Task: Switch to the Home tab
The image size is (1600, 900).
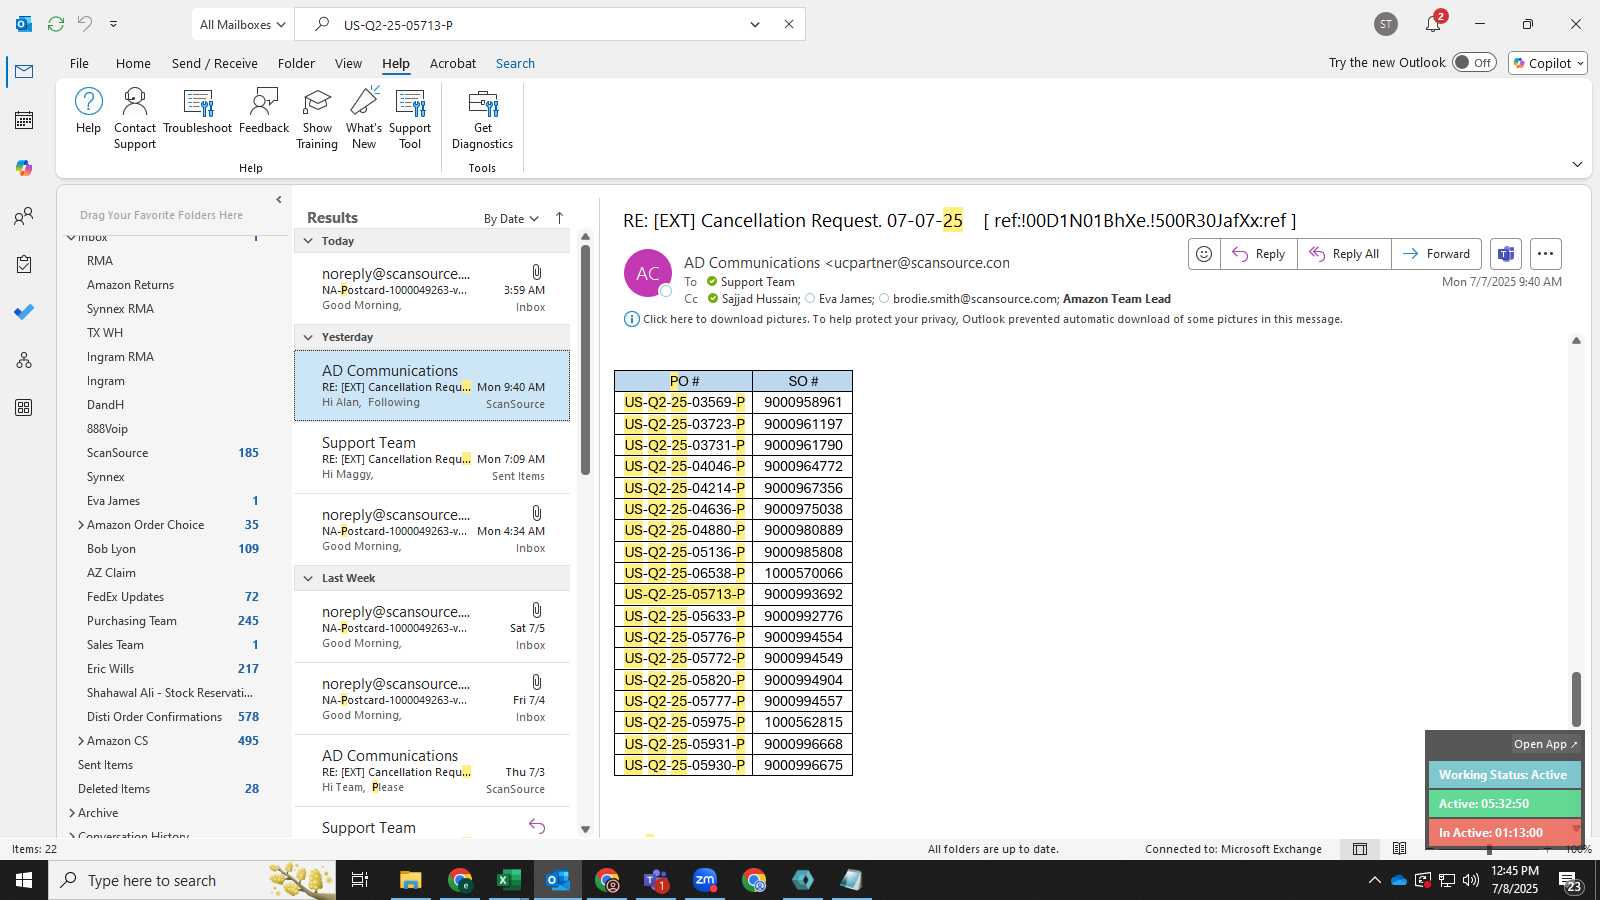Action: click(133, 63)
